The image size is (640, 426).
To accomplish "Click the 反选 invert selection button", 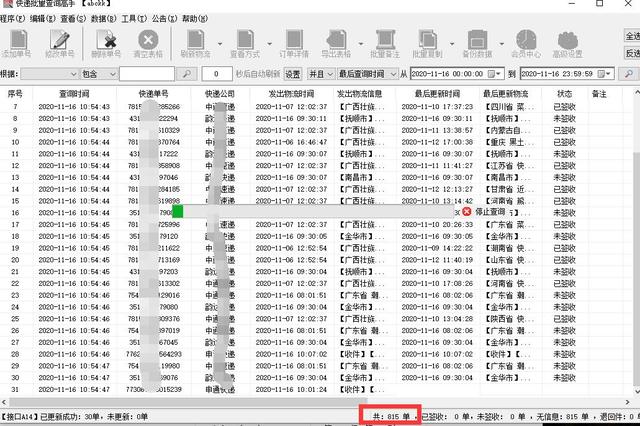I will pos(632,53).
